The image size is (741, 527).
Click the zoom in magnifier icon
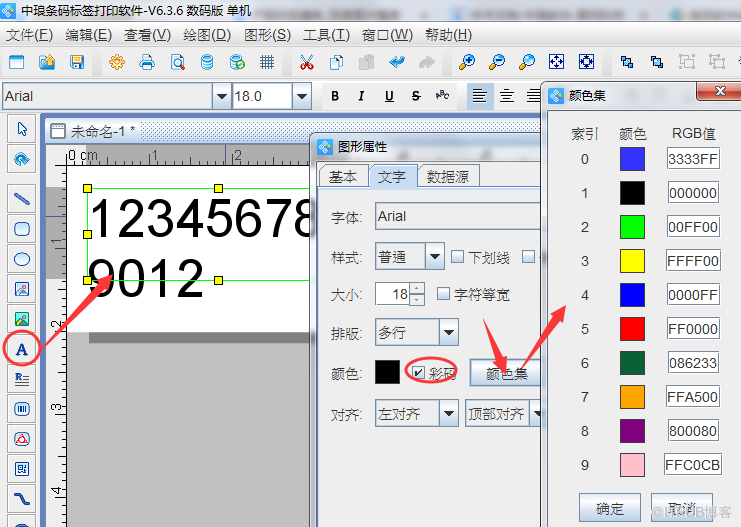coord(466,62)
